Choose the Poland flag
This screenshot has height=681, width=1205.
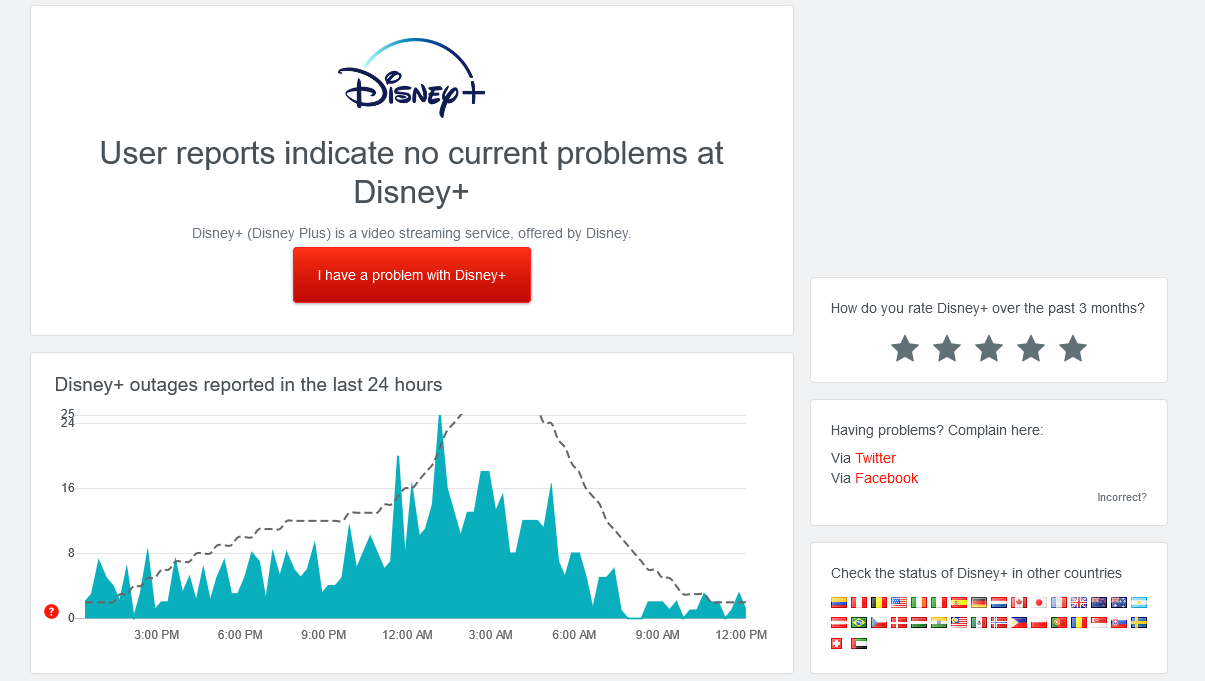tap(1039, 622)
